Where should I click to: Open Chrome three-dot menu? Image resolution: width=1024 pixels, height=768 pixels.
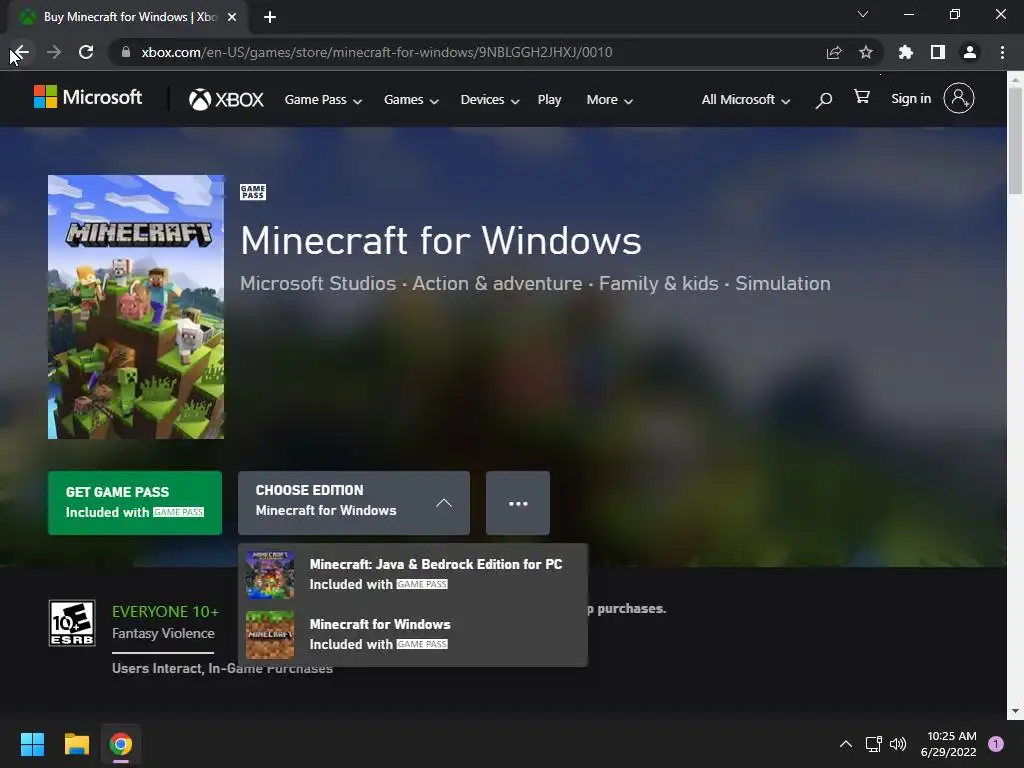pos(1002,52)
